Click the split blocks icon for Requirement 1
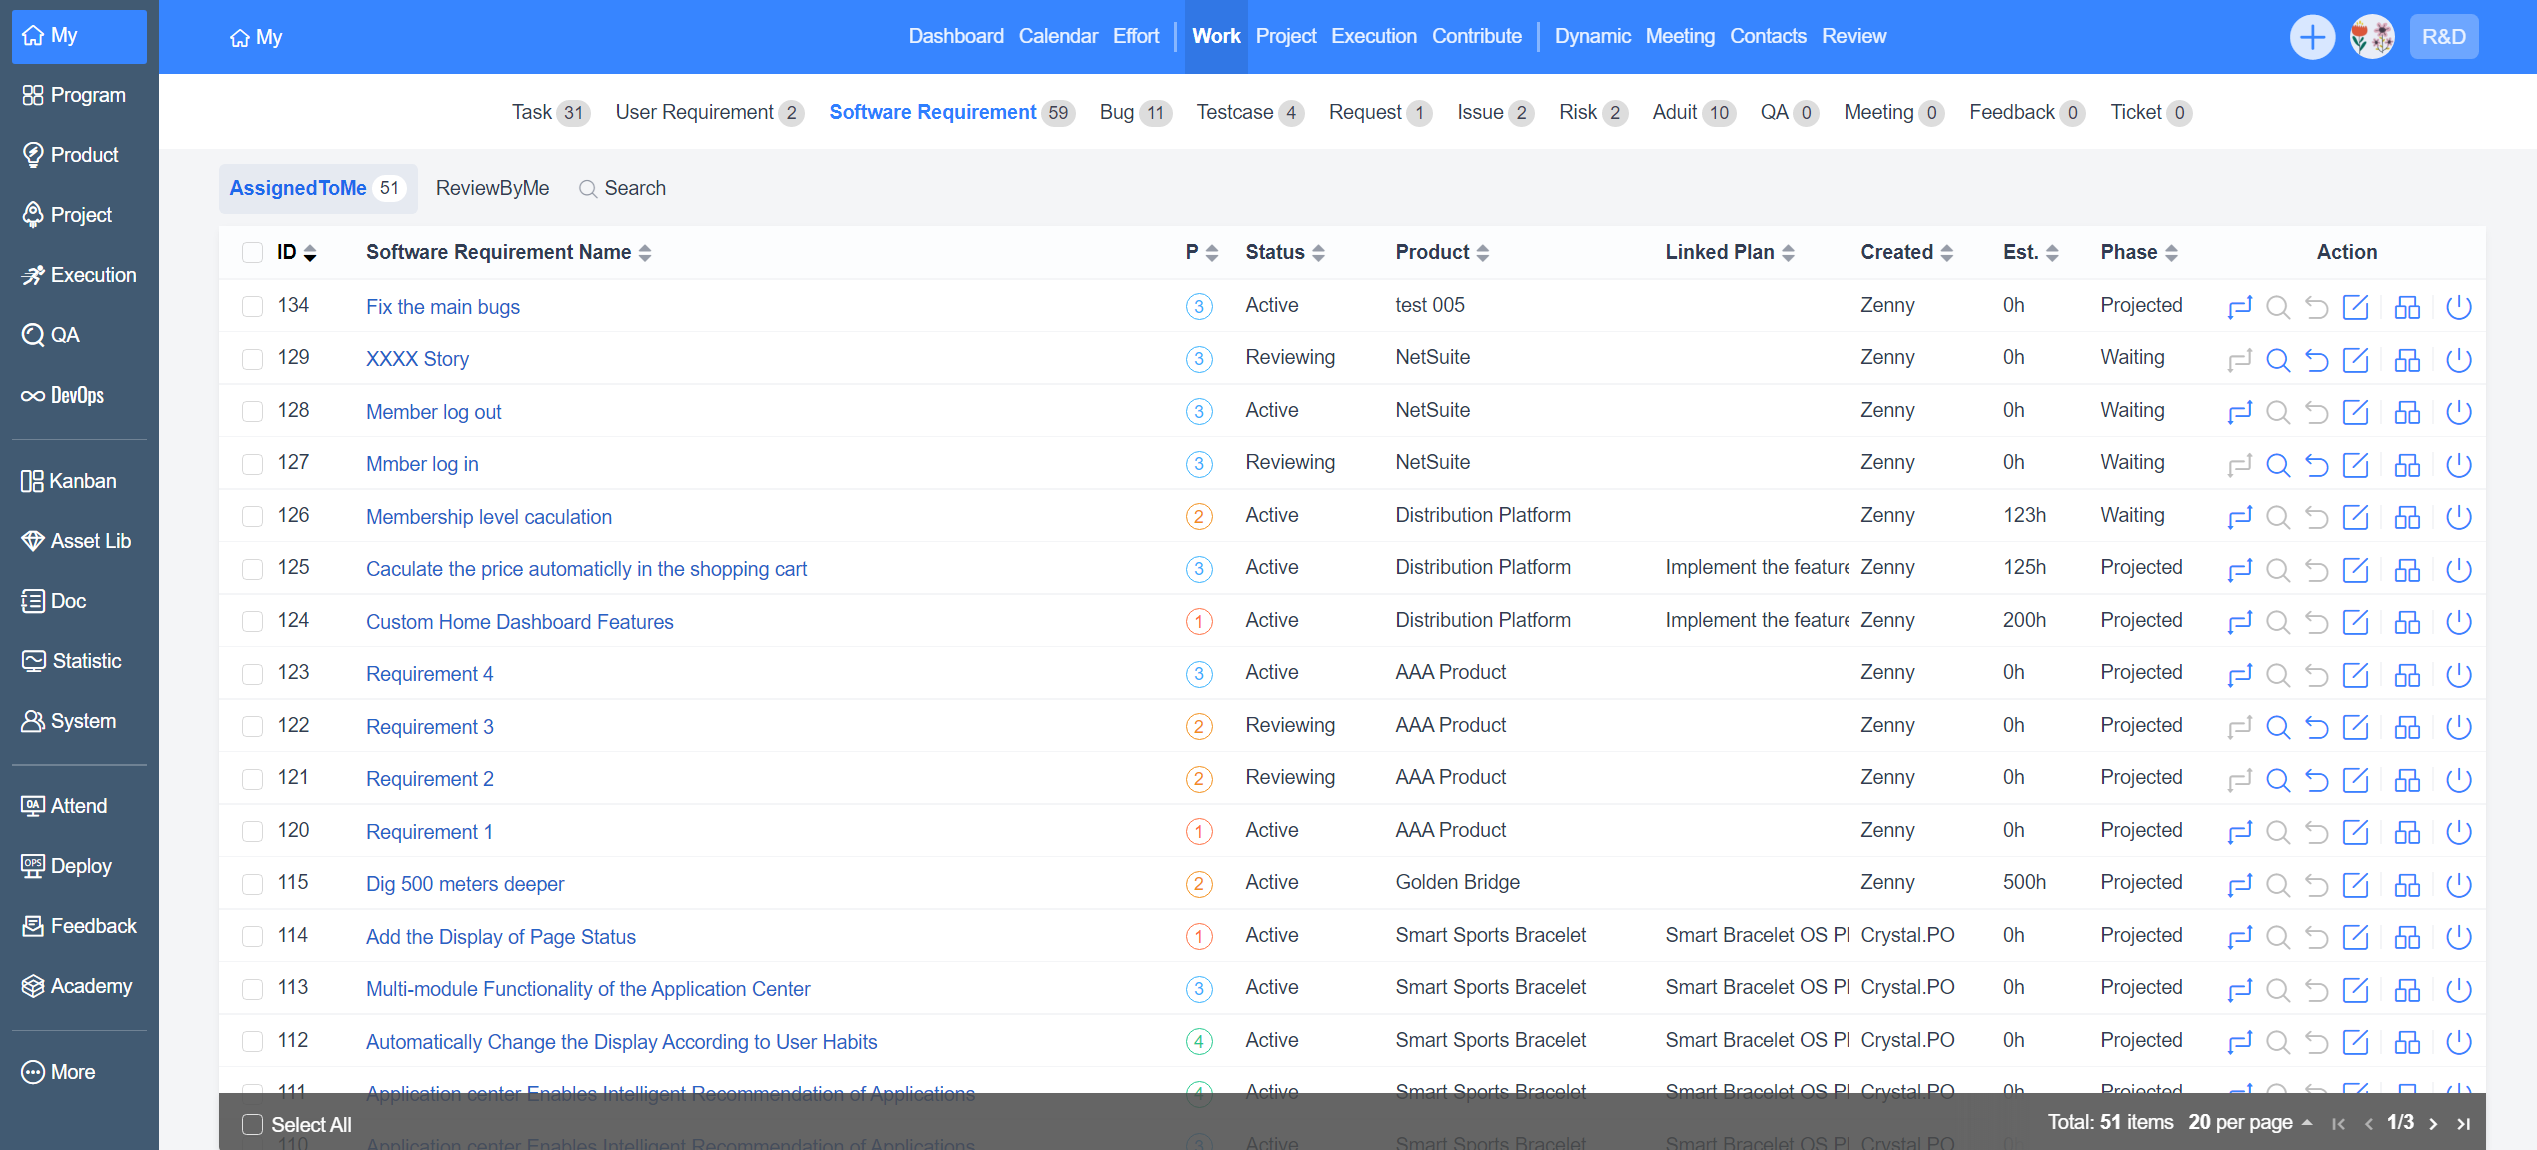 point(2406,832)
